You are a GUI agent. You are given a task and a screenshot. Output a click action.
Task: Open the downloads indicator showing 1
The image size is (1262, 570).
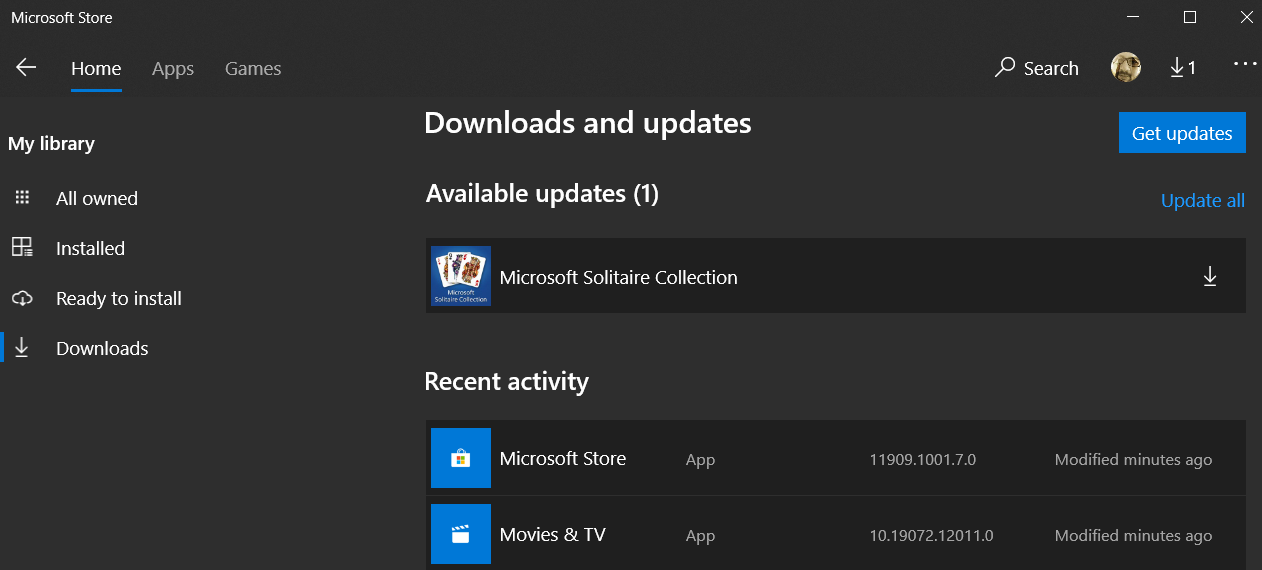[x=1183, y=68]
